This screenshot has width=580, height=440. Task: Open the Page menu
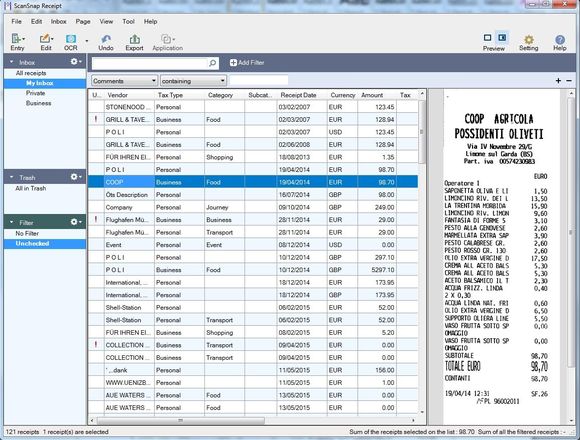point(83,21)
